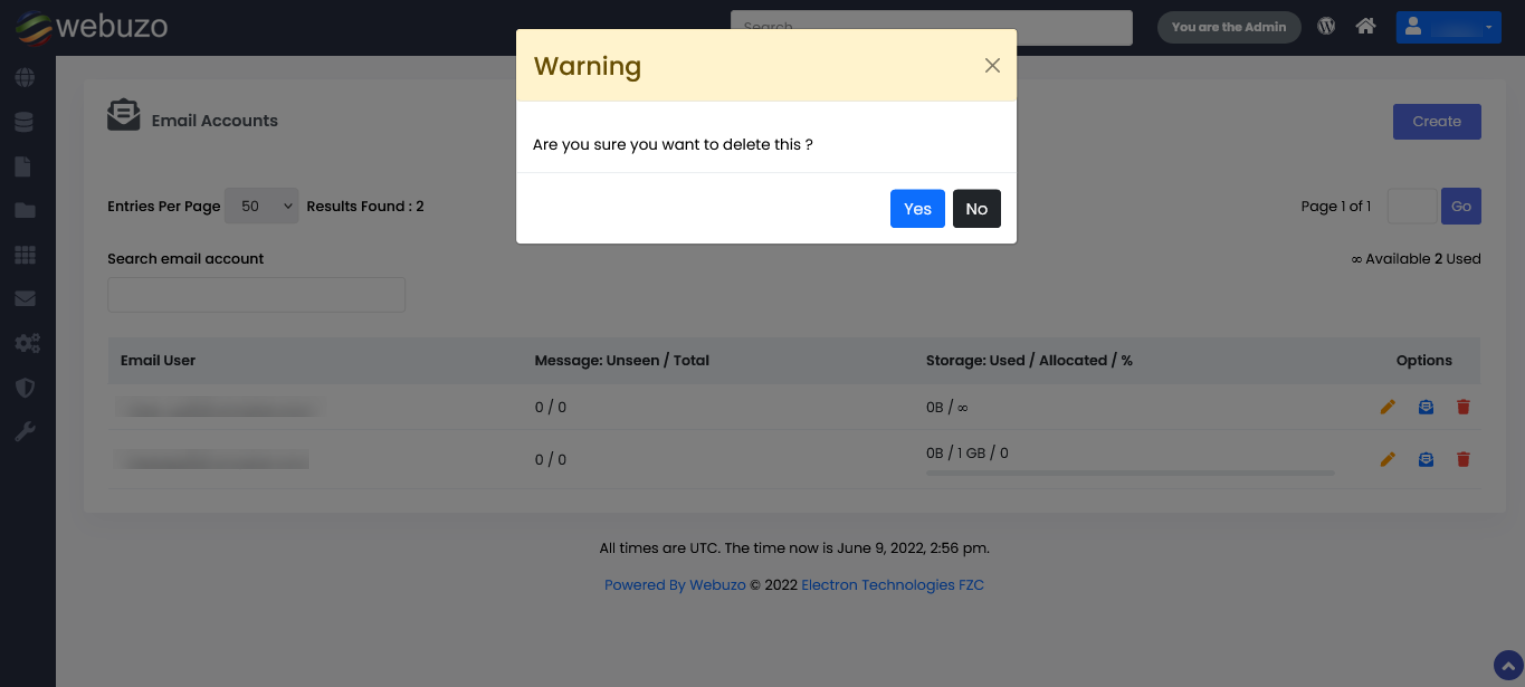Open the File Manager icon in sidebar
The height and width of the screenshot is (687, 1525).
25,166
